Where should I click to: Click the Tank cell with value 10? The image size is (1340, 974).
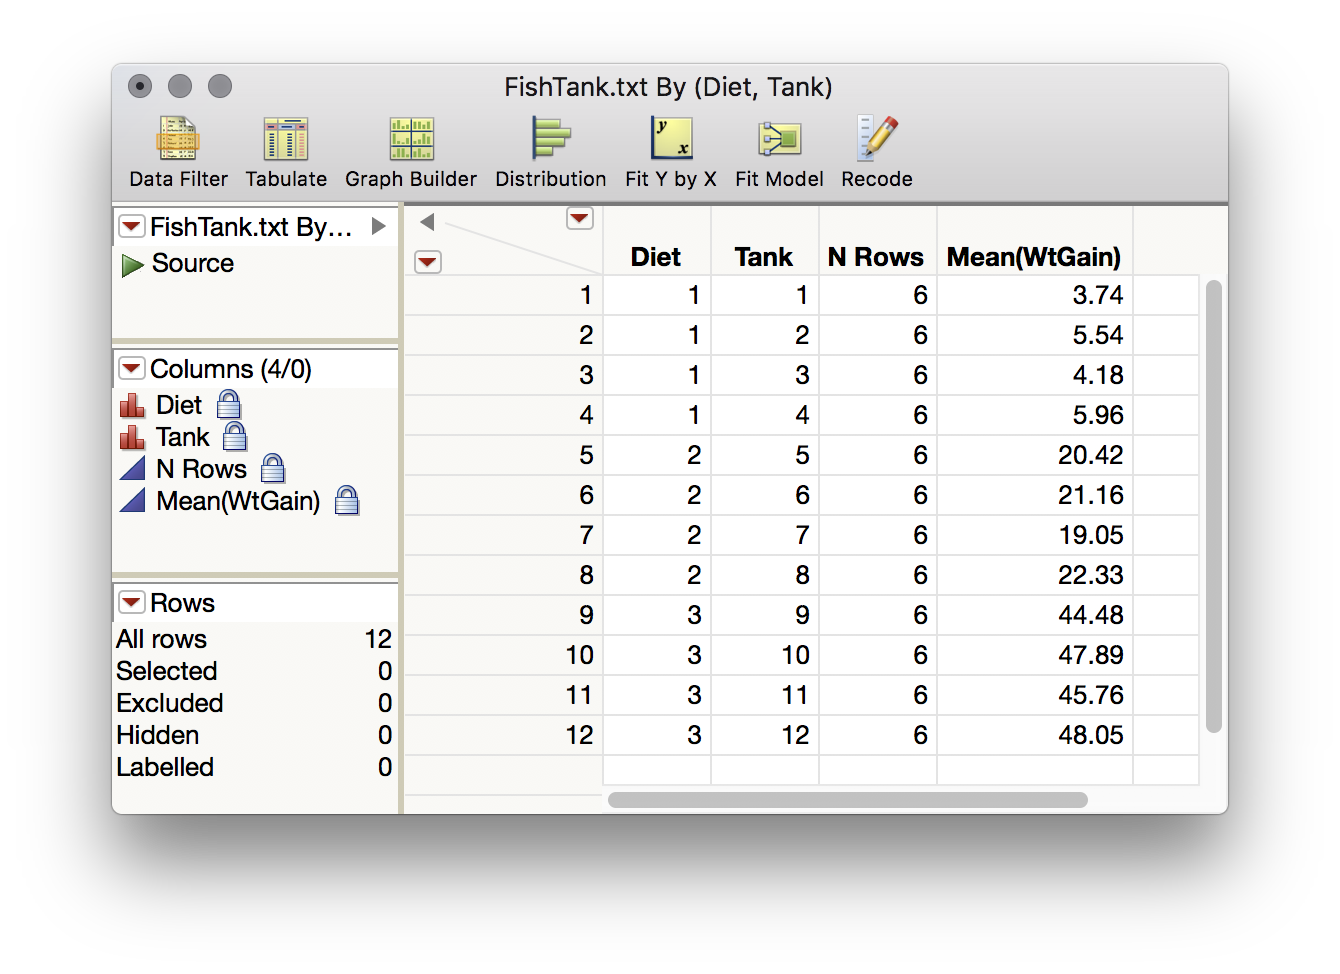click(765, 655)
